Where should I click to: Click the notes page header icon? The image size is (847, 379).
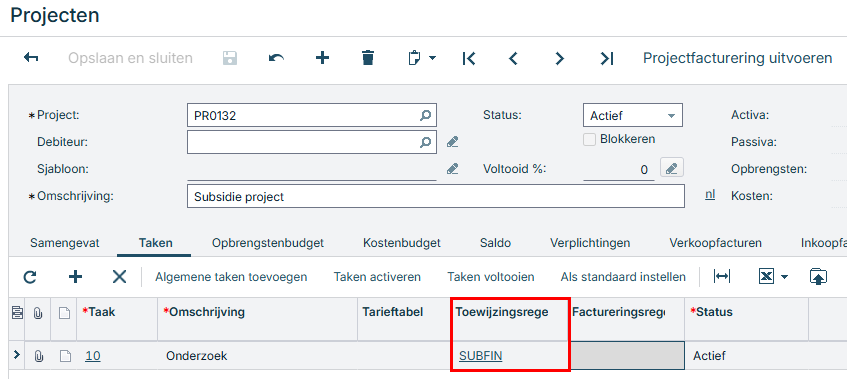coord(64,313)
